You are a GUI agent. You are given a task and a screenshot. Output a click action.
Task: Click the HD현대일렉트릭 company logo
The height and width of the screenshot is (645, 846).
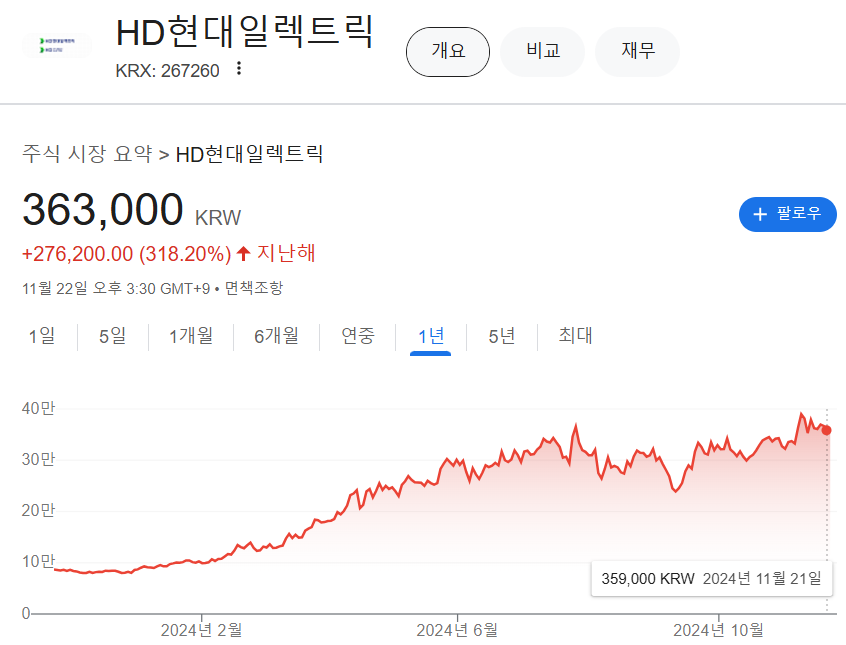point(56,46)
